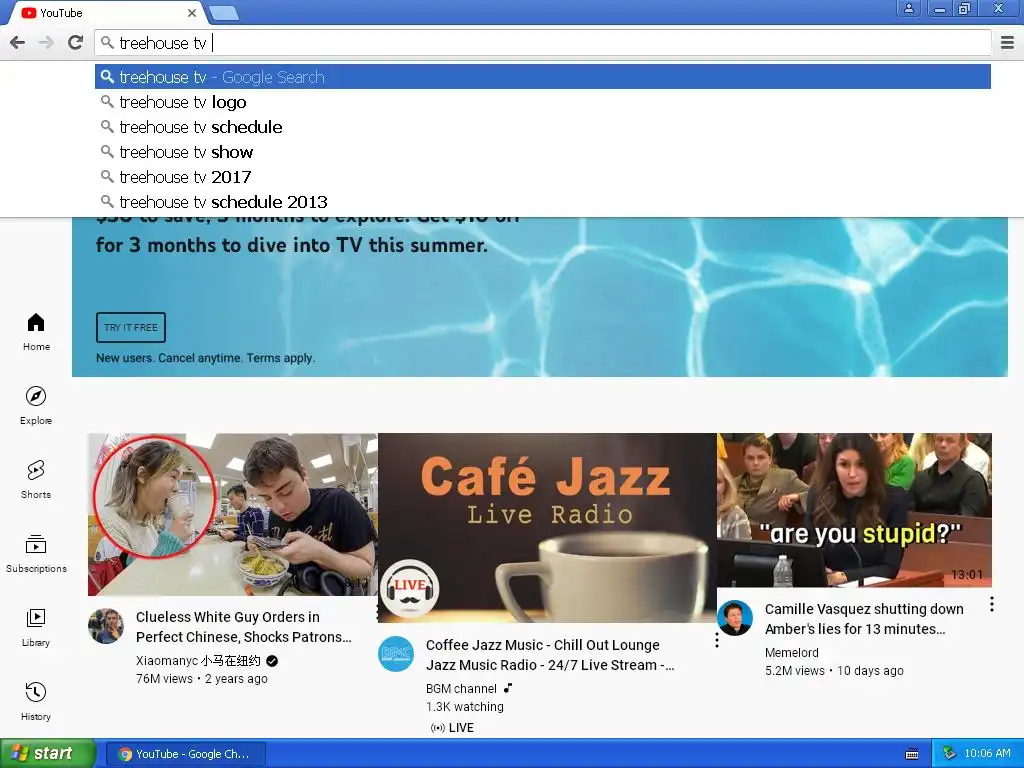Click the taskbar on-screen keyboard icon
This screenshot has width=1024, height=768.
pyautogui.click(x=912, y=754)
